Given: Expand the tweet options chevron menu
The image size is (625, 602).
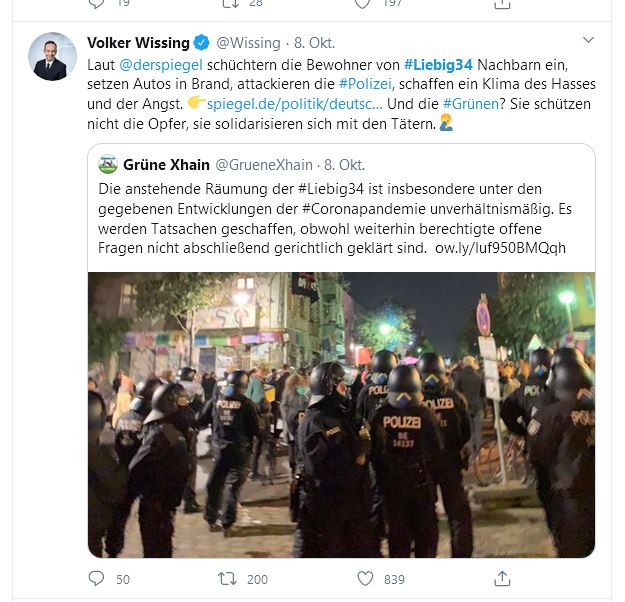Looking at the screenshot, I should 588,40.
